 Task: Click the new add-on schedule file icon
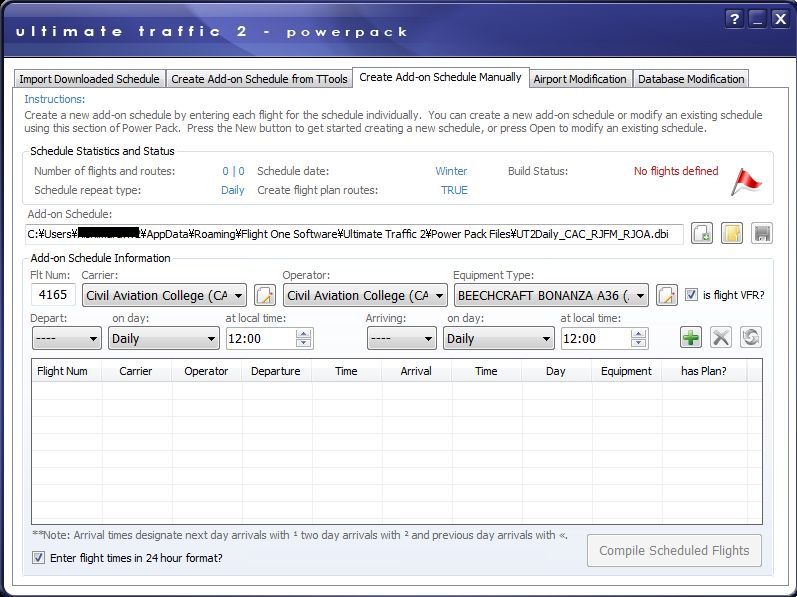click(702, 234)
